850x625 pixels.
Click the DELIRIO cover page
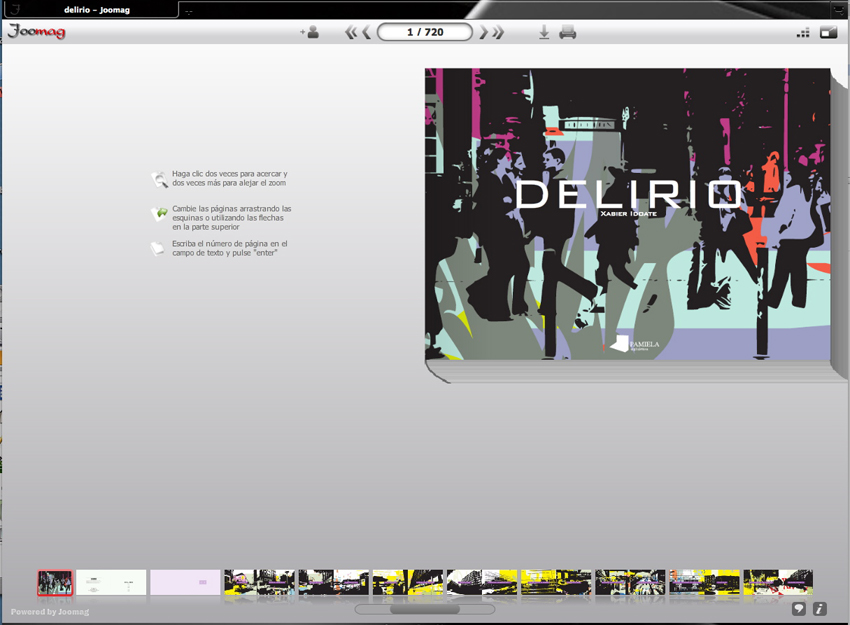[627, 214]
